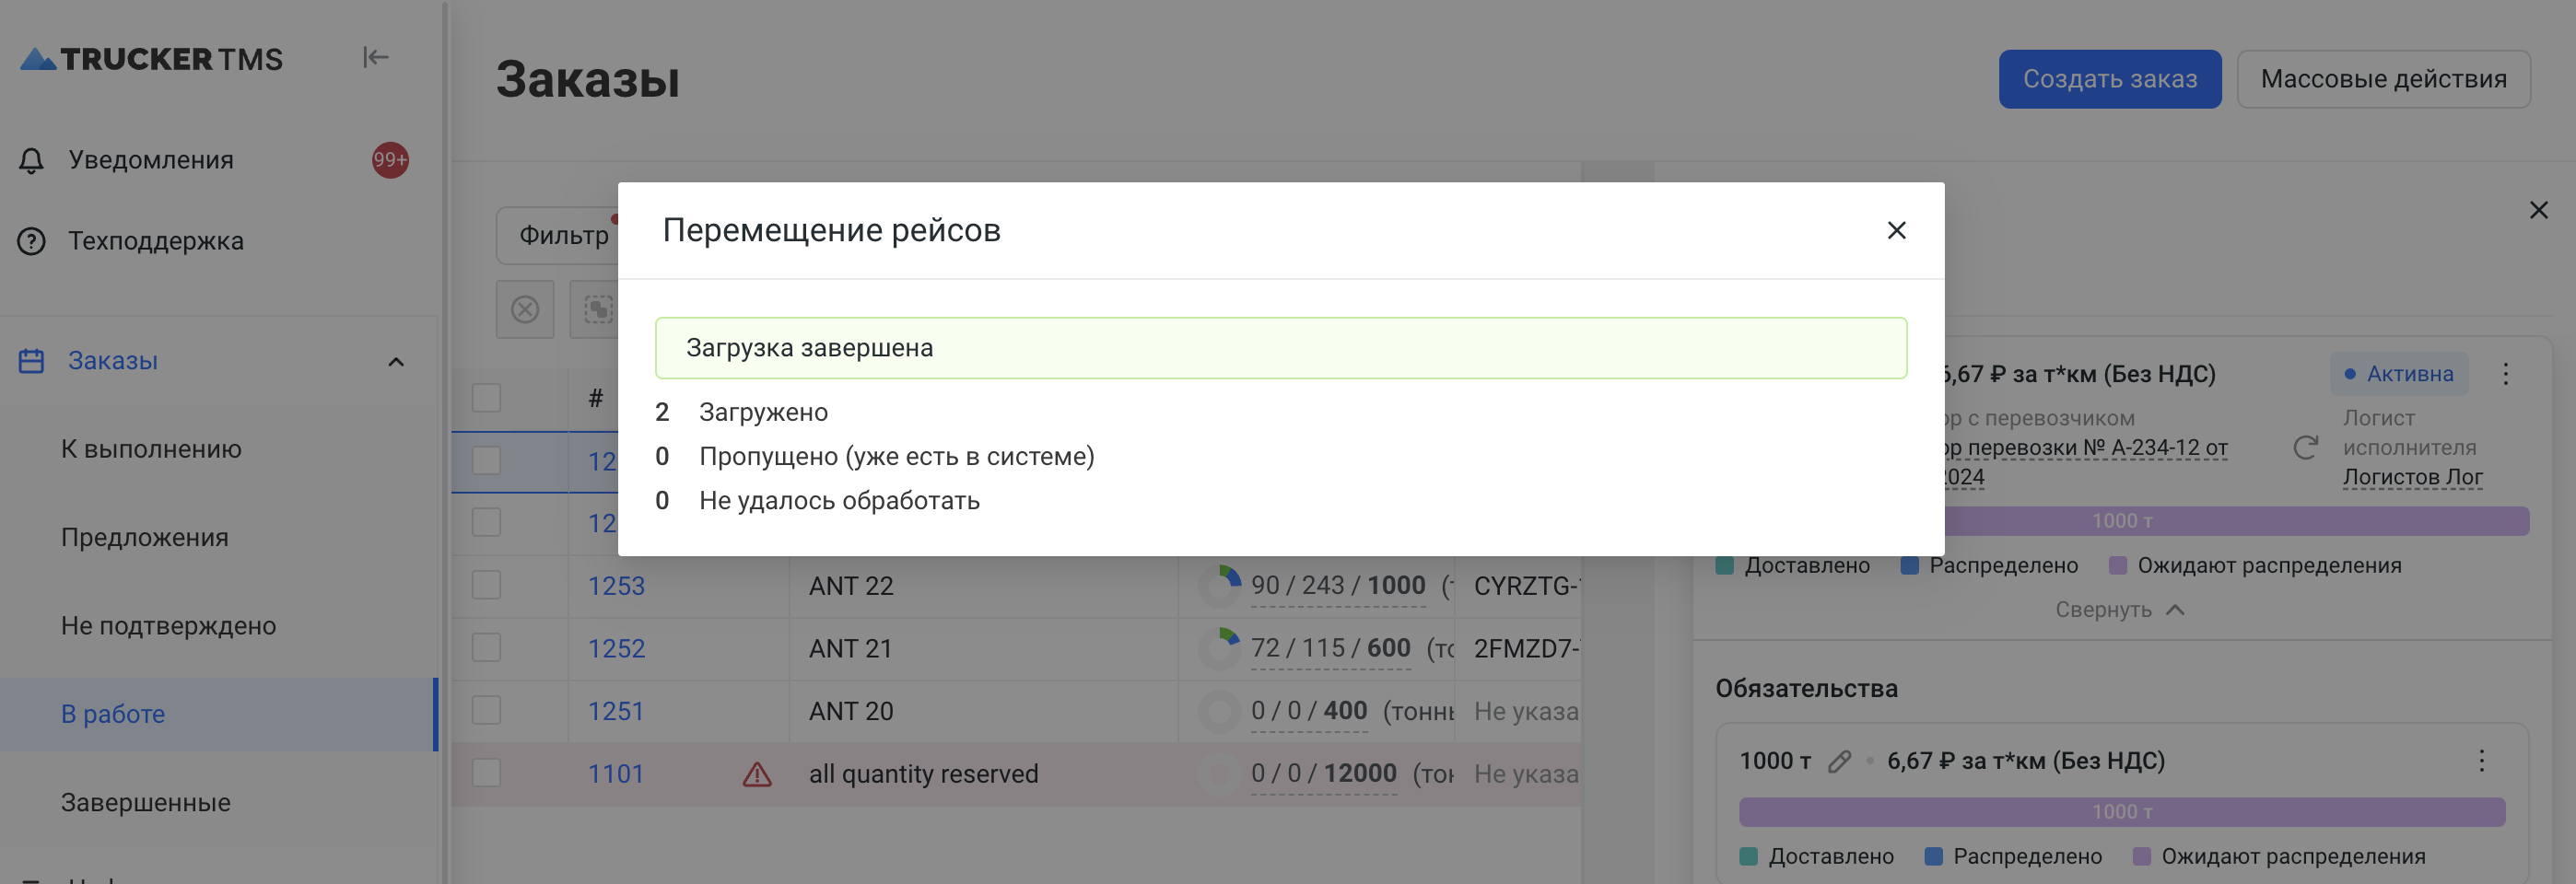Viewport: 2576px width, 884px height.
Task: Open договор перевозки № А-234-12 link
Action: click(x=2085, y=462)
